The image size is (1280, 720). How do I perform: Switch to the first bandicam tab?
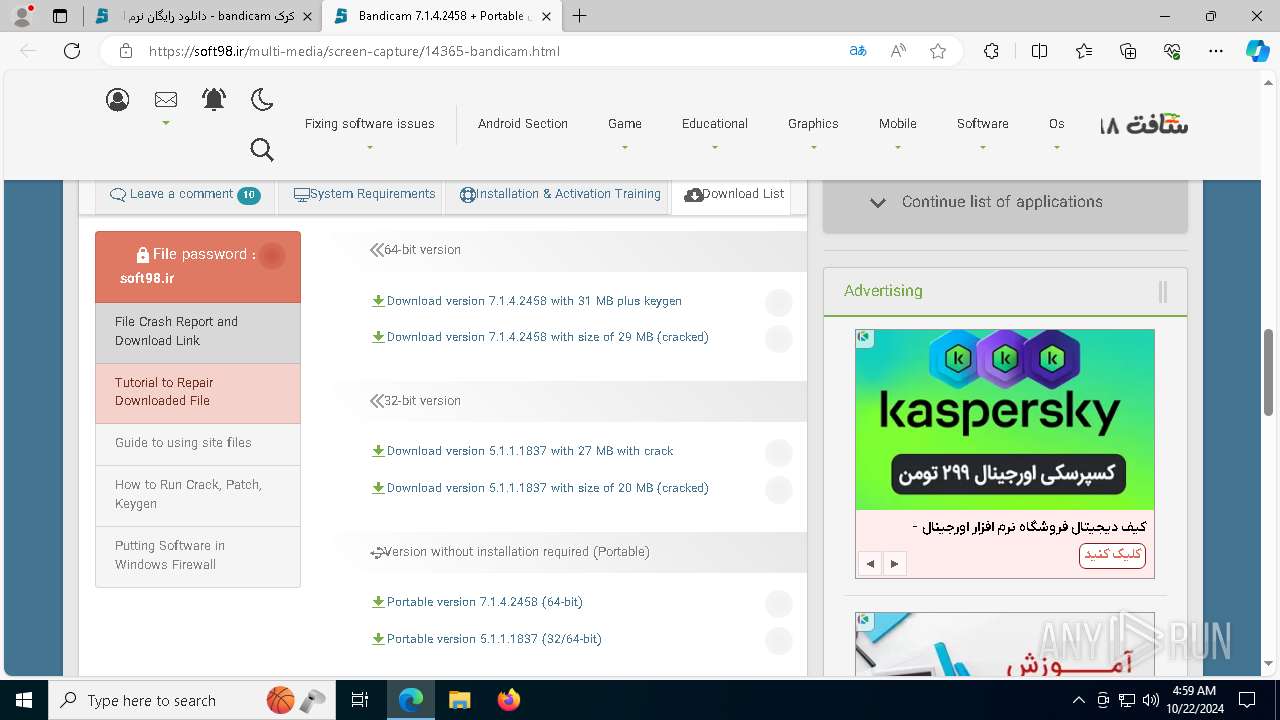203,16
